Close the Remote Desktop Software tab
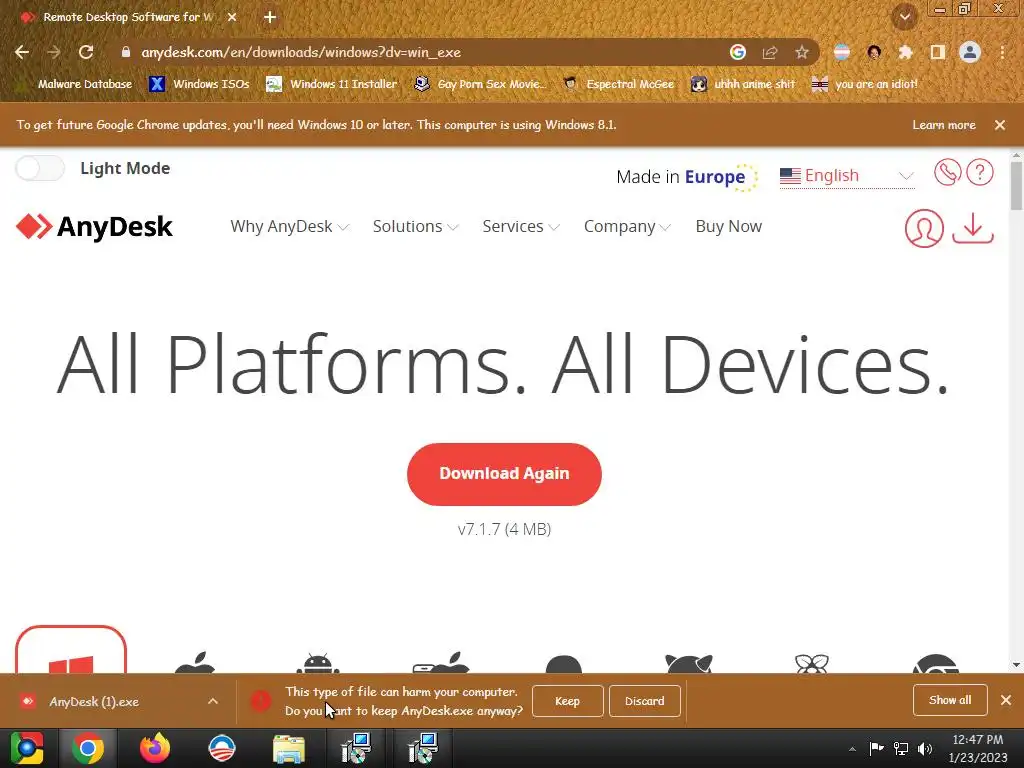Screen dimensions: 1024x768 232,17
